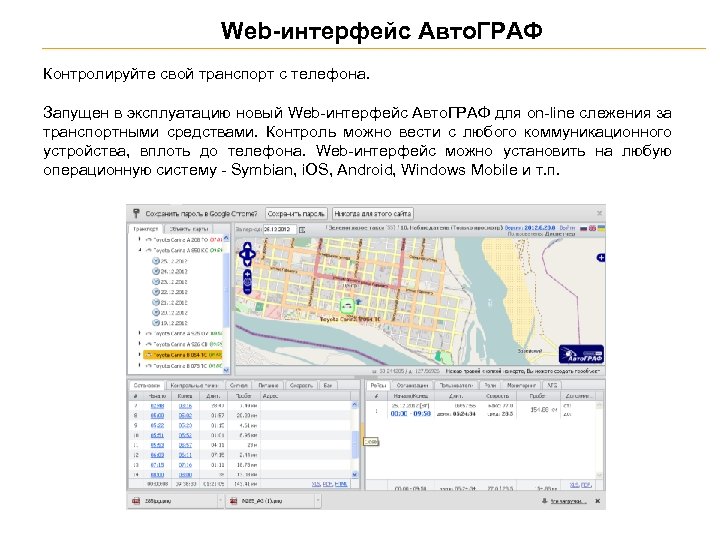720x540 pixels.
Task: Toggle the 21.12.2012 date checkbox
Action: coord(156,303)
